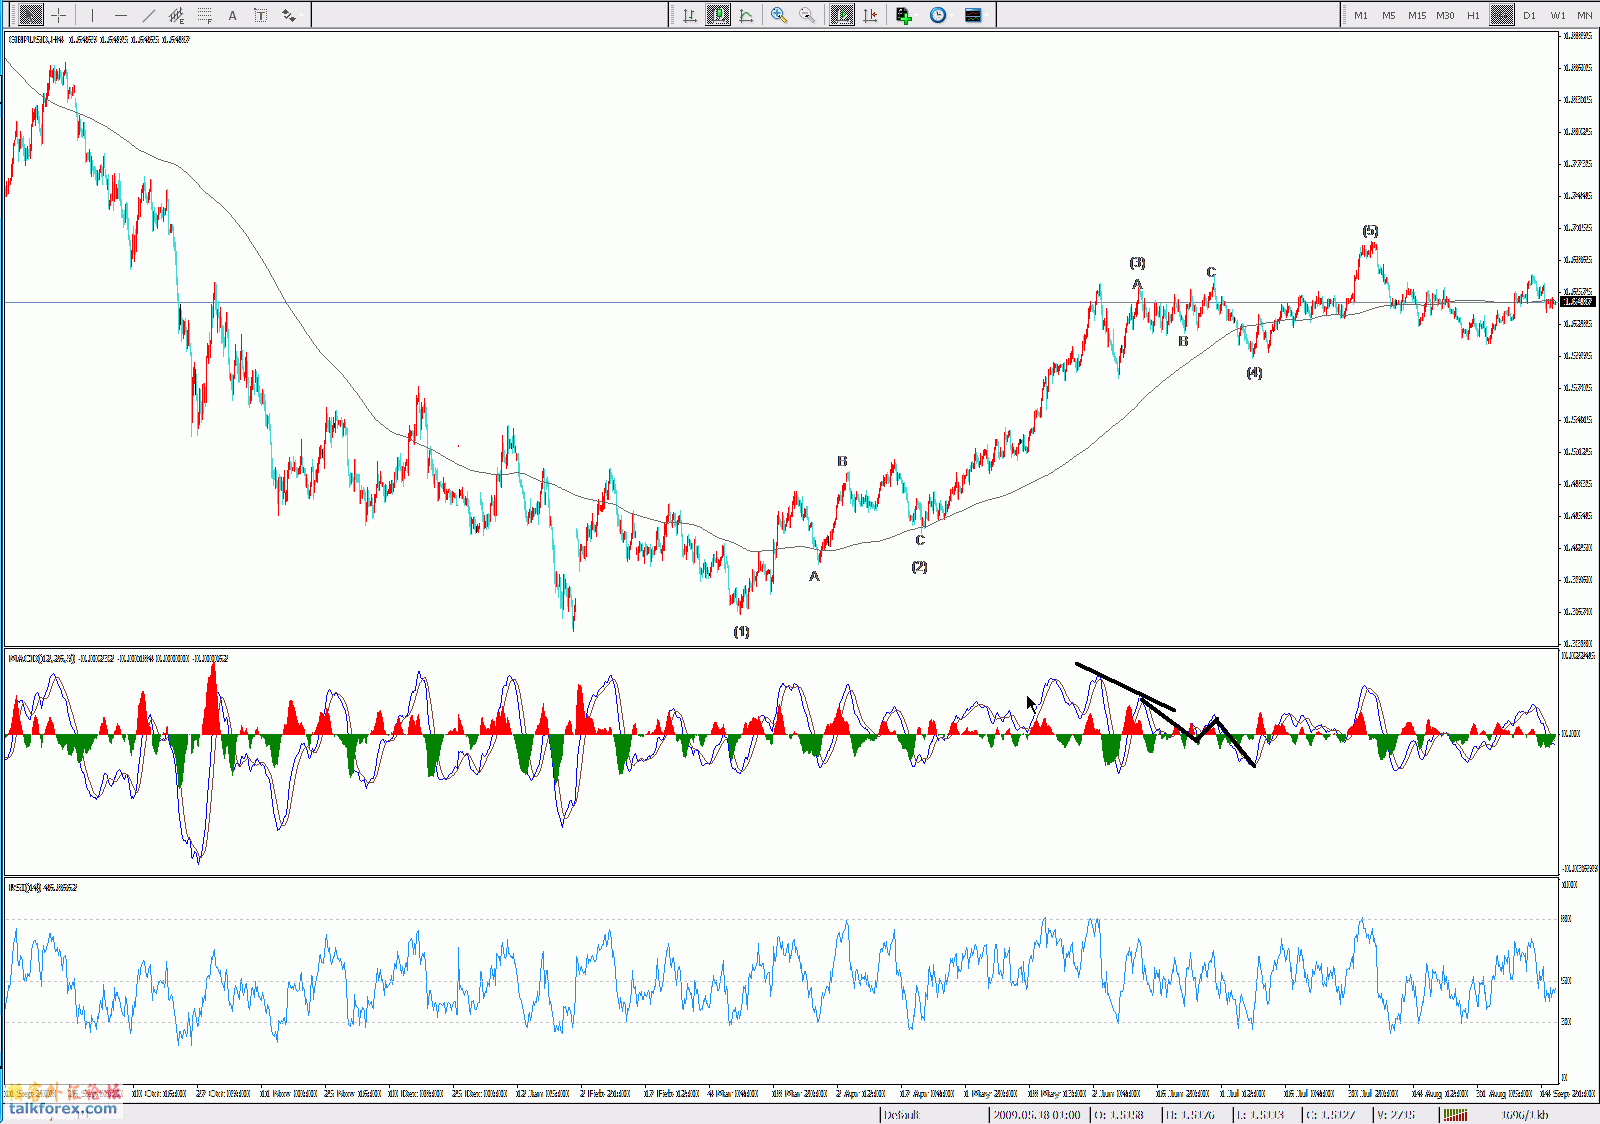Switch chart to M5 timeframe
The image size is (1600, 1124).
(1389, 15)
